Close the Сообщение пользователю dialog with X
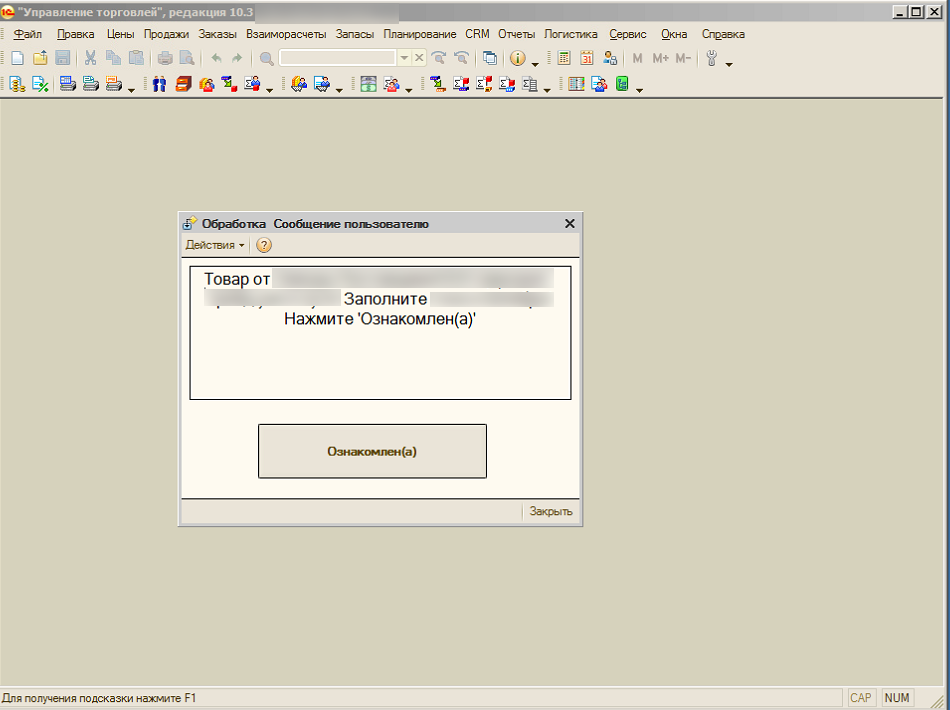The height and width of the screenshot is (710, 950). (570, 224)
